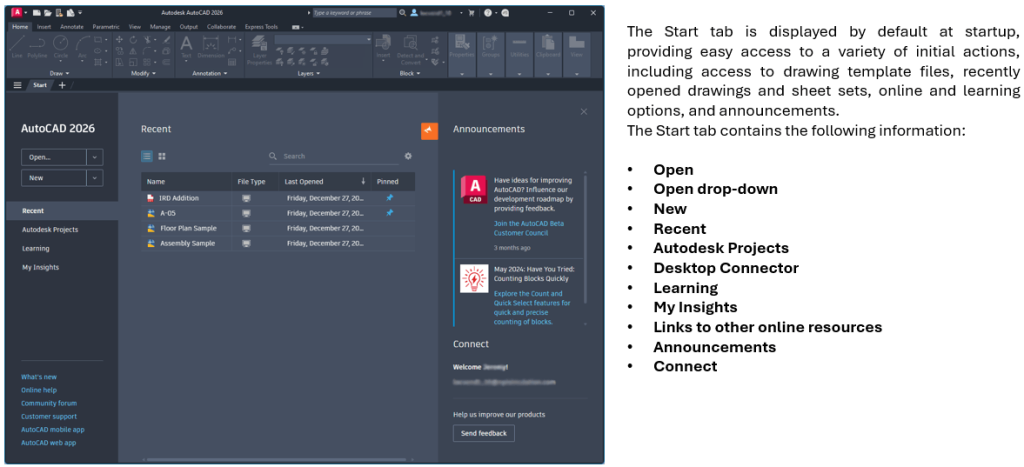Open the hamburger file tabs menu

pos(17,85)
